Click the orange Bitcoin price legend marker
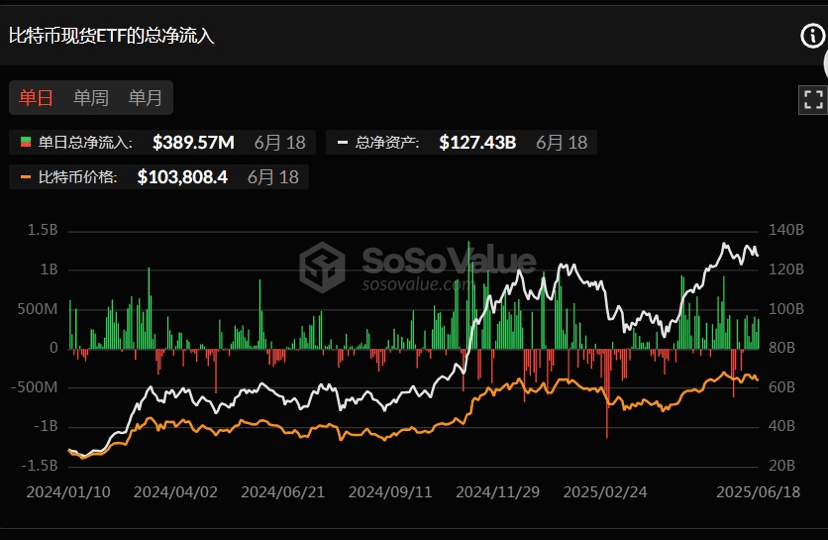 pos(25,177)
